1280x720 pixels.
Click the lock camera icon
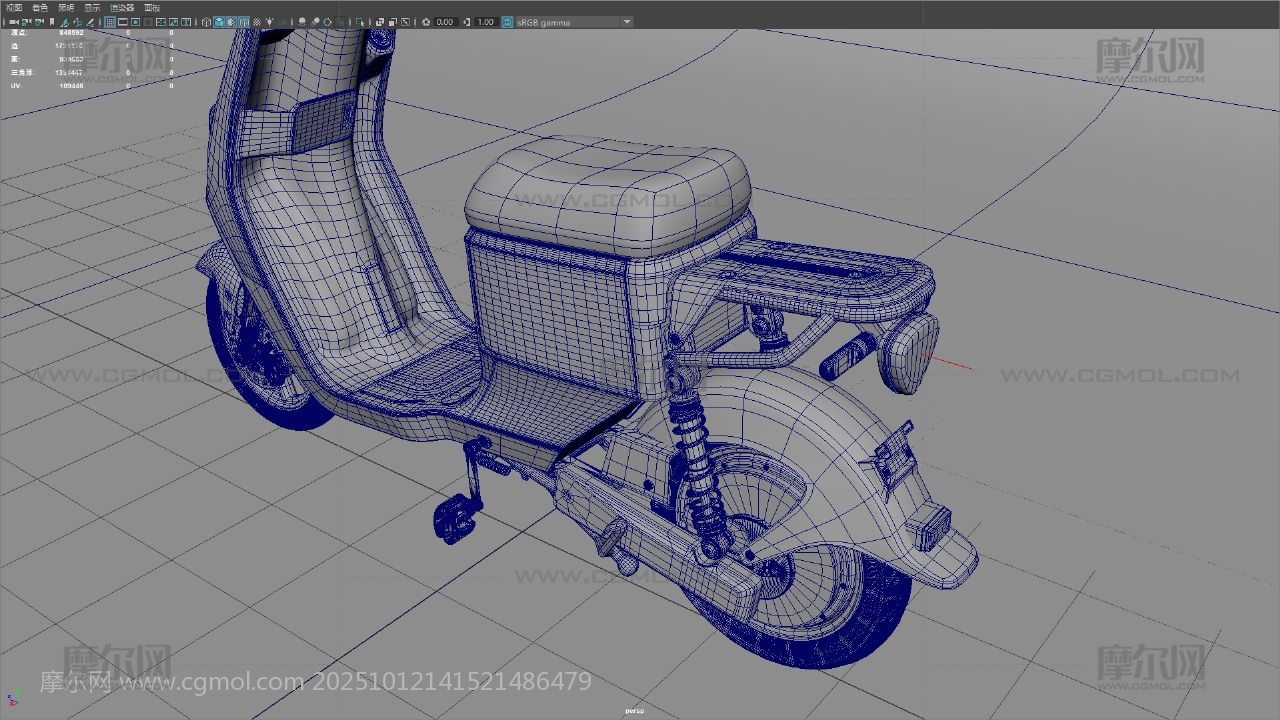coord(27,22)
